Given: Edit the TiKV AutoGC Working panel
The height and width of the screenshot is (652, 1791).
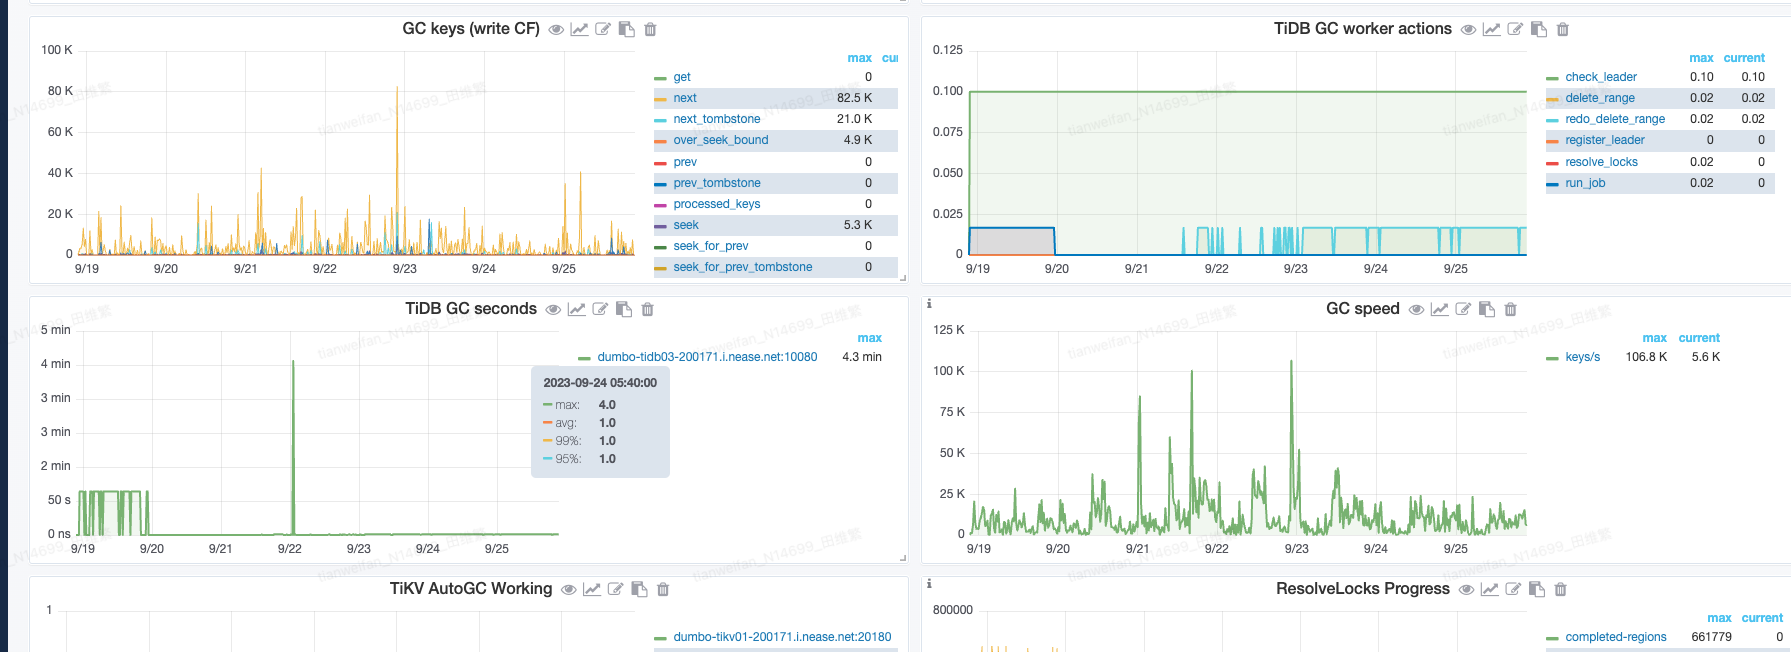Looking at the screenshot, I should [x=615, y=590].
